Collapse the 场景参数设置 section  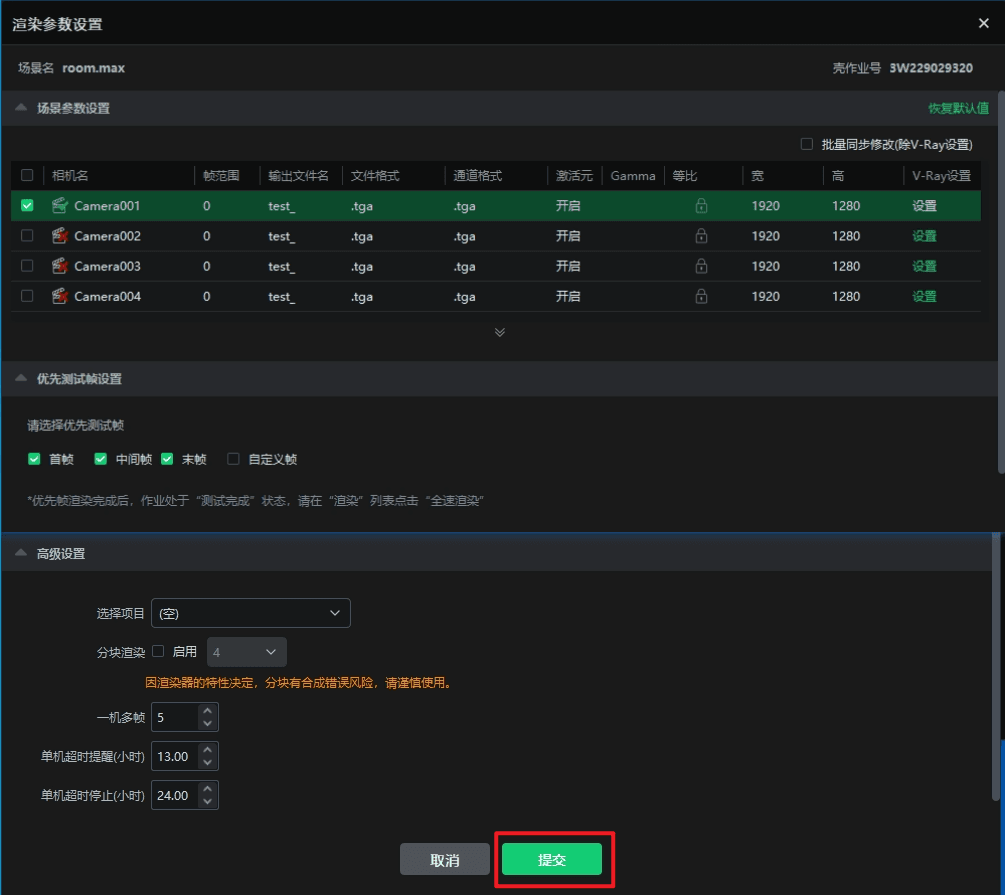point(21,108)
